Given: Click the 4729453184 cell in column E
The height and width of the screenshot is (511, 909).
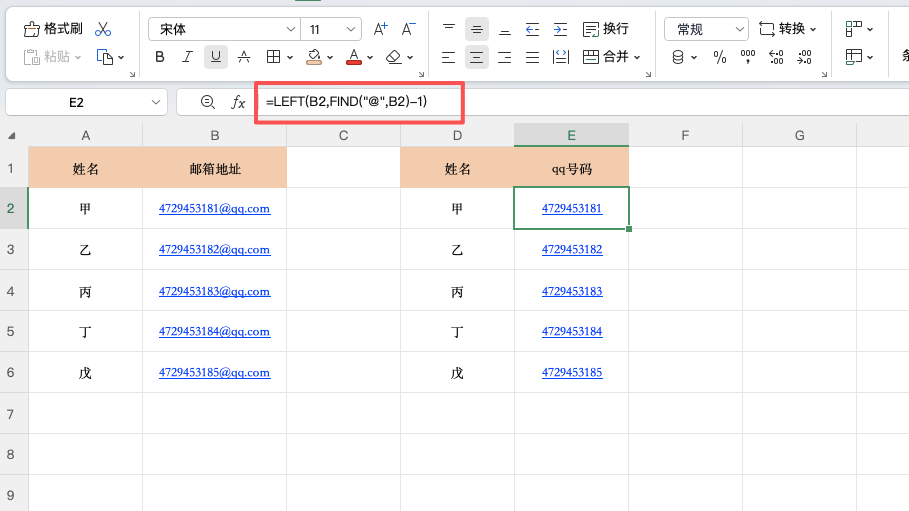Looking at the screenshot, I should click(x=572, y=331).
